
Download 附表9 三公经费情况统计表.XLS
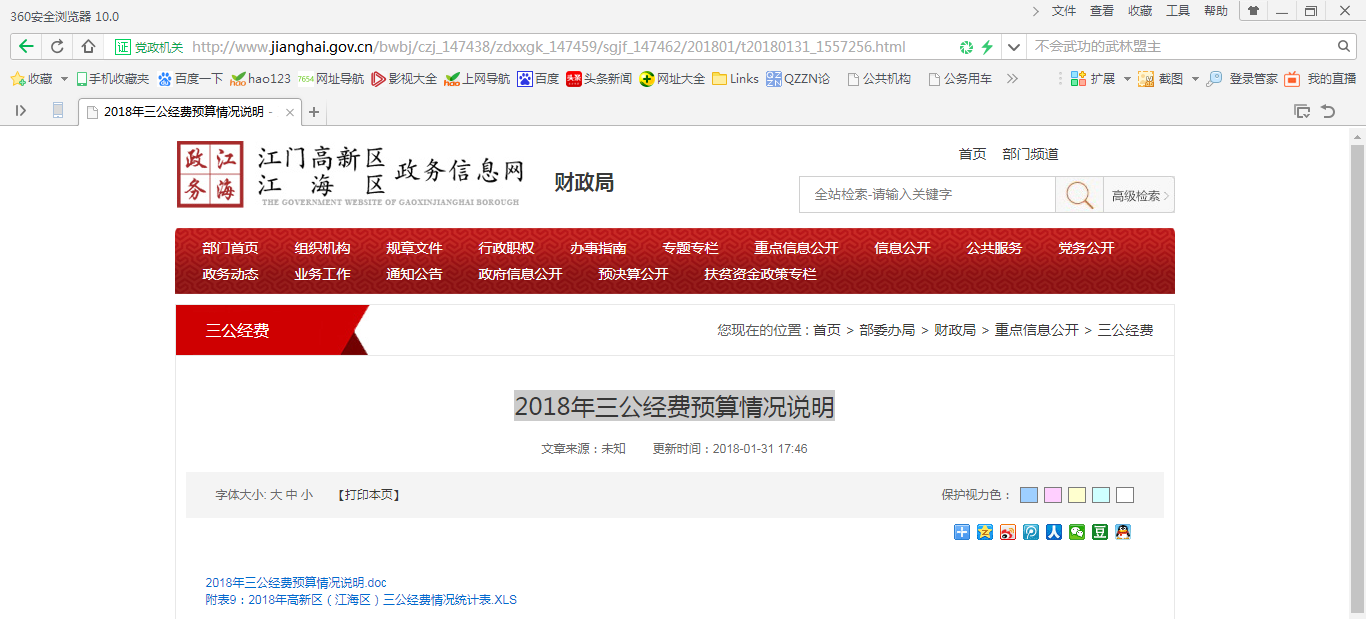point(361,600)
